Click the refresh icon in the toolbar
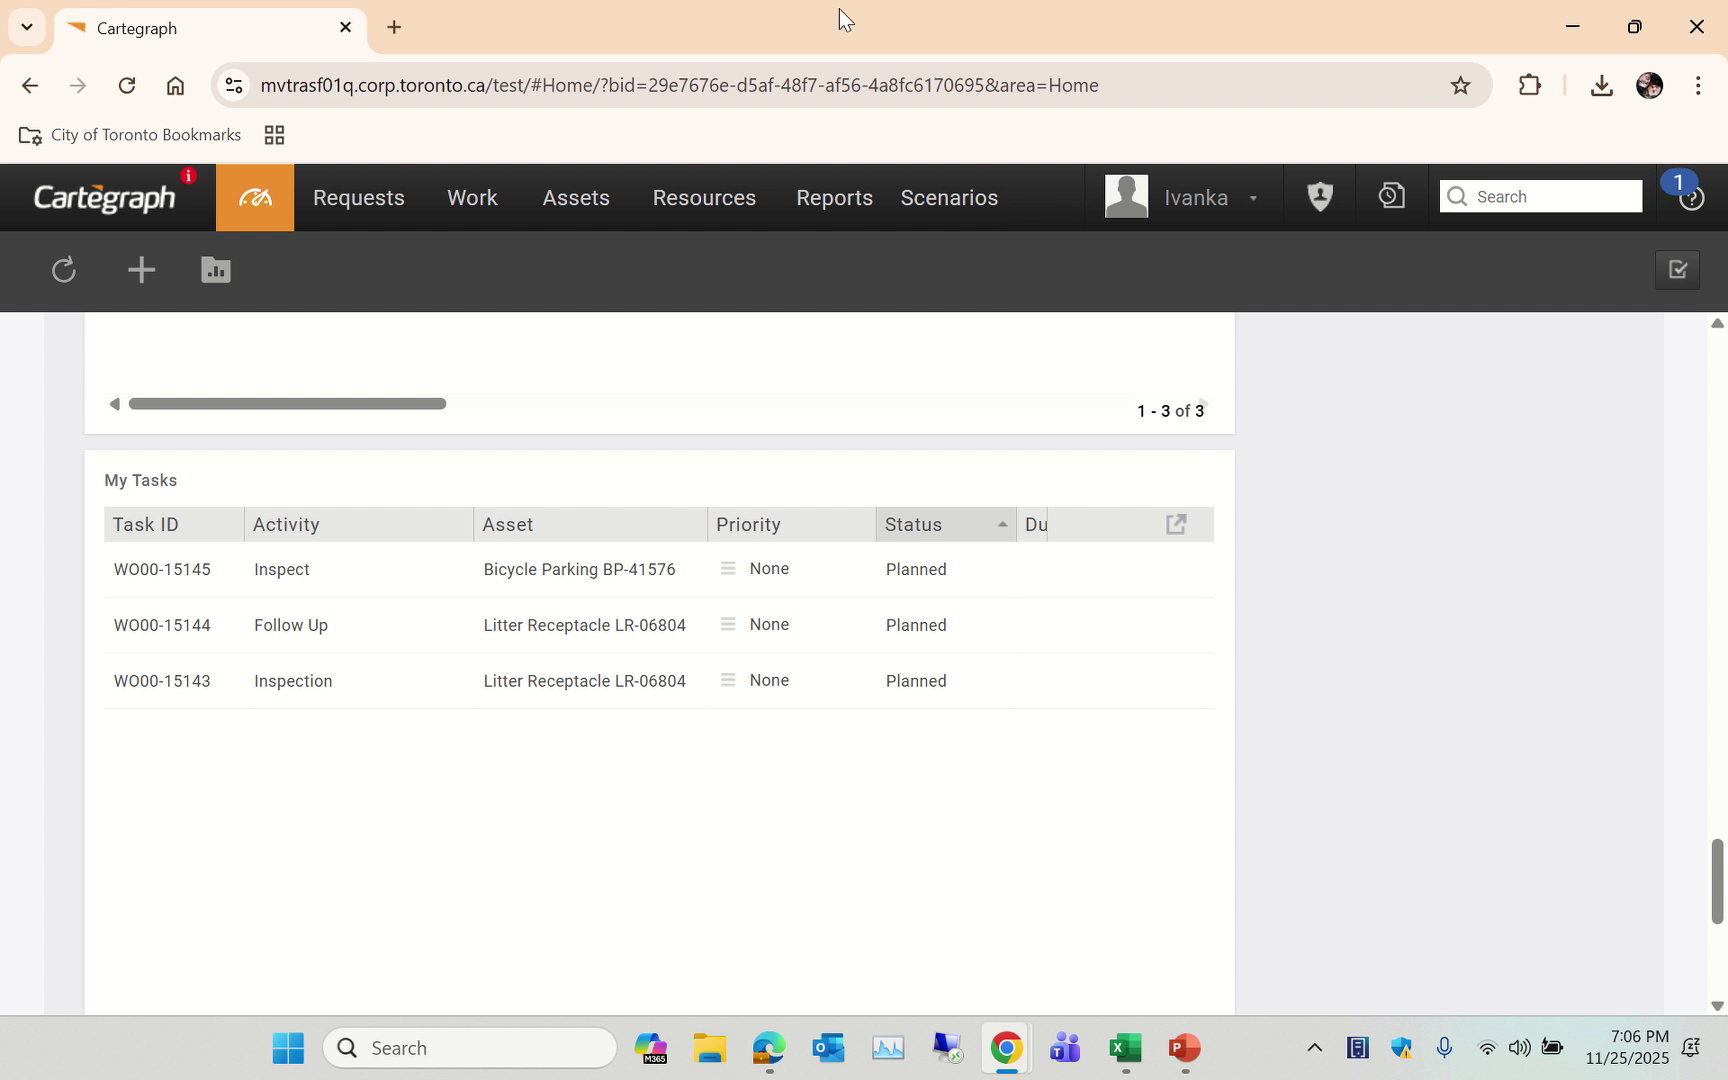 [x=63, y=270]
